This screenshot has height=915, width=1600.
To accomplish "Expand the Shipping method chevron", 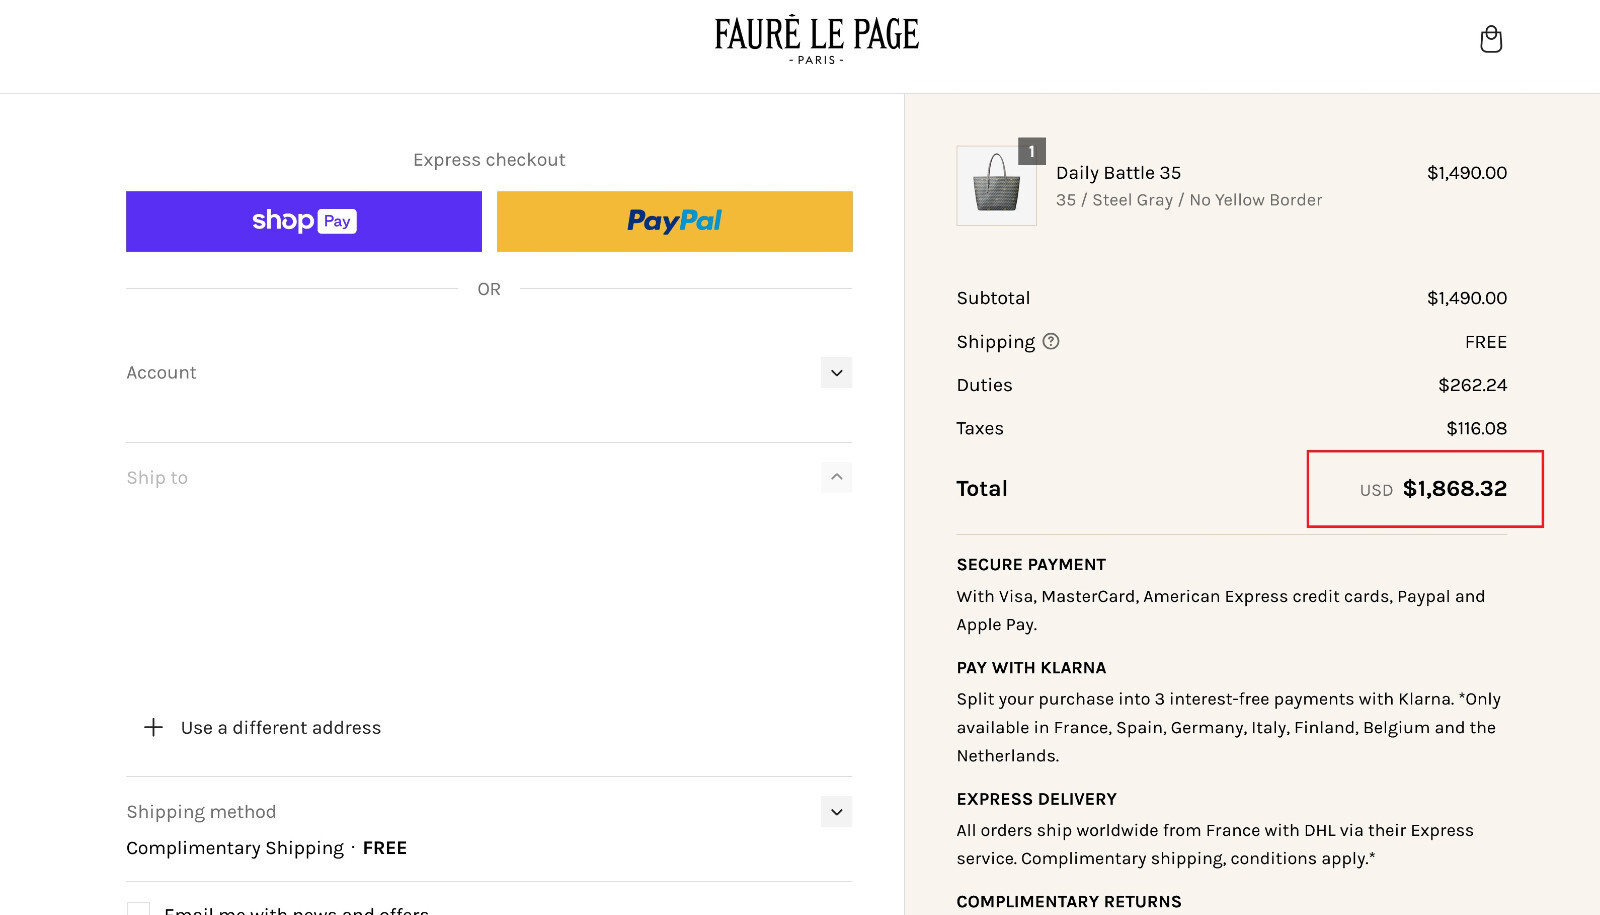I will [837, 812].
